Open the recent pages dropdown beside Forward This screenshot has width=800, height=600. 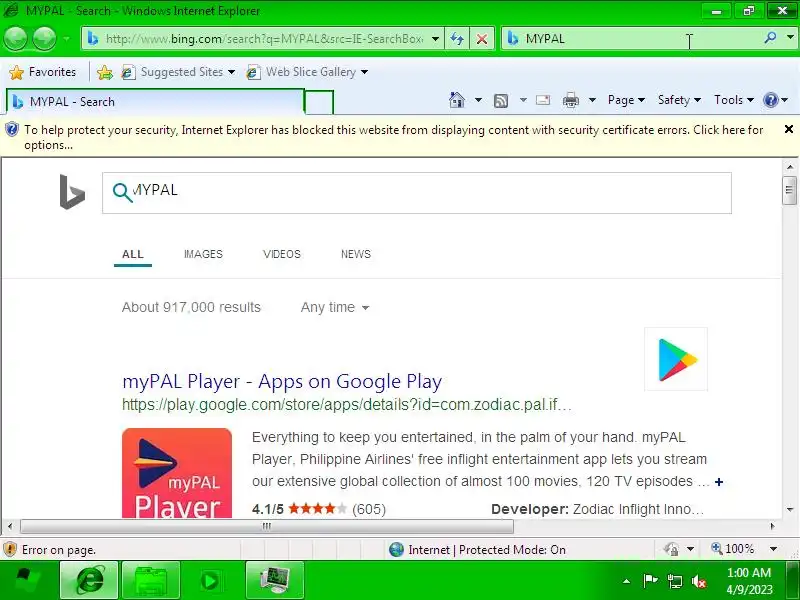coord(67,39)
